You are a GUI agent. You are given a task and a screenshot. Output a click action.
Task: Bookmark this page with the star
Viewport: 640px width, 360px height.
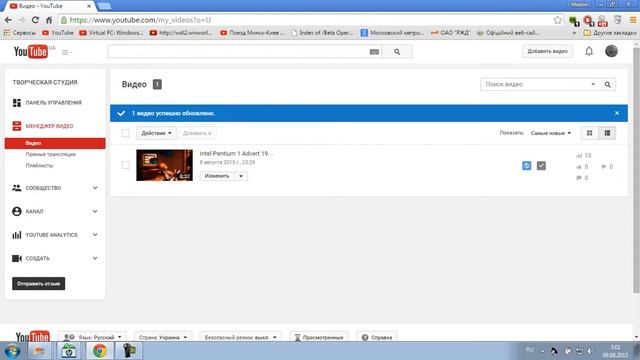click(558, 20)
